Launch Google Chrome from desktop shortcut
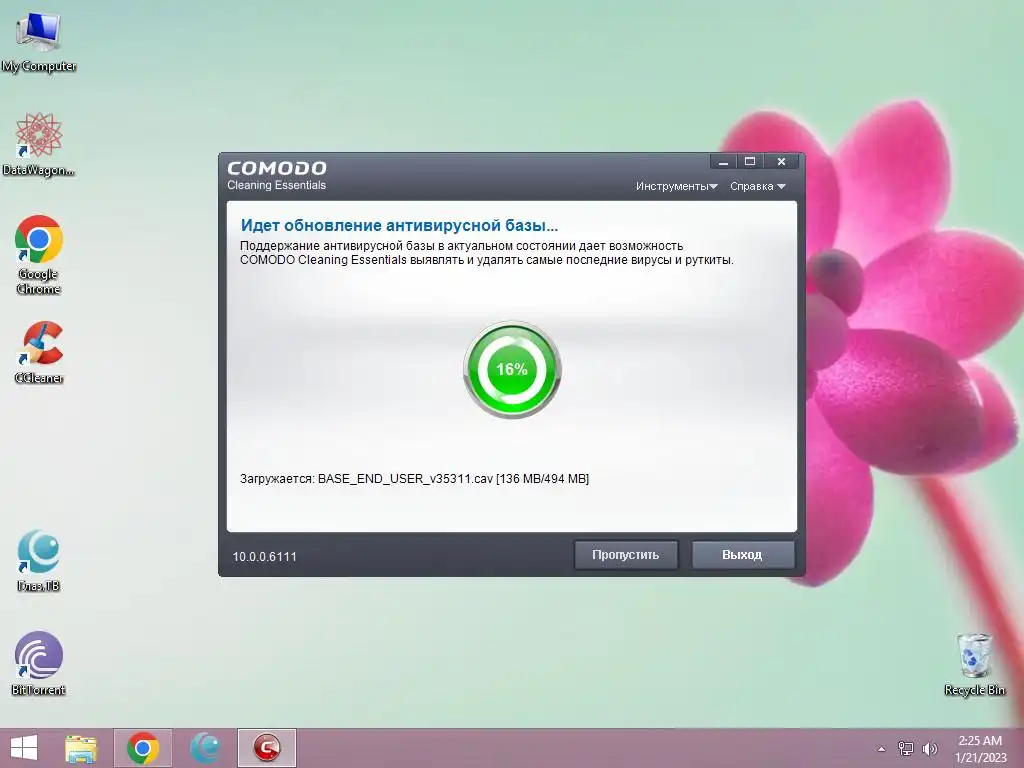The height and width of the screenshot is (768, 1024). tap(39, 255)
